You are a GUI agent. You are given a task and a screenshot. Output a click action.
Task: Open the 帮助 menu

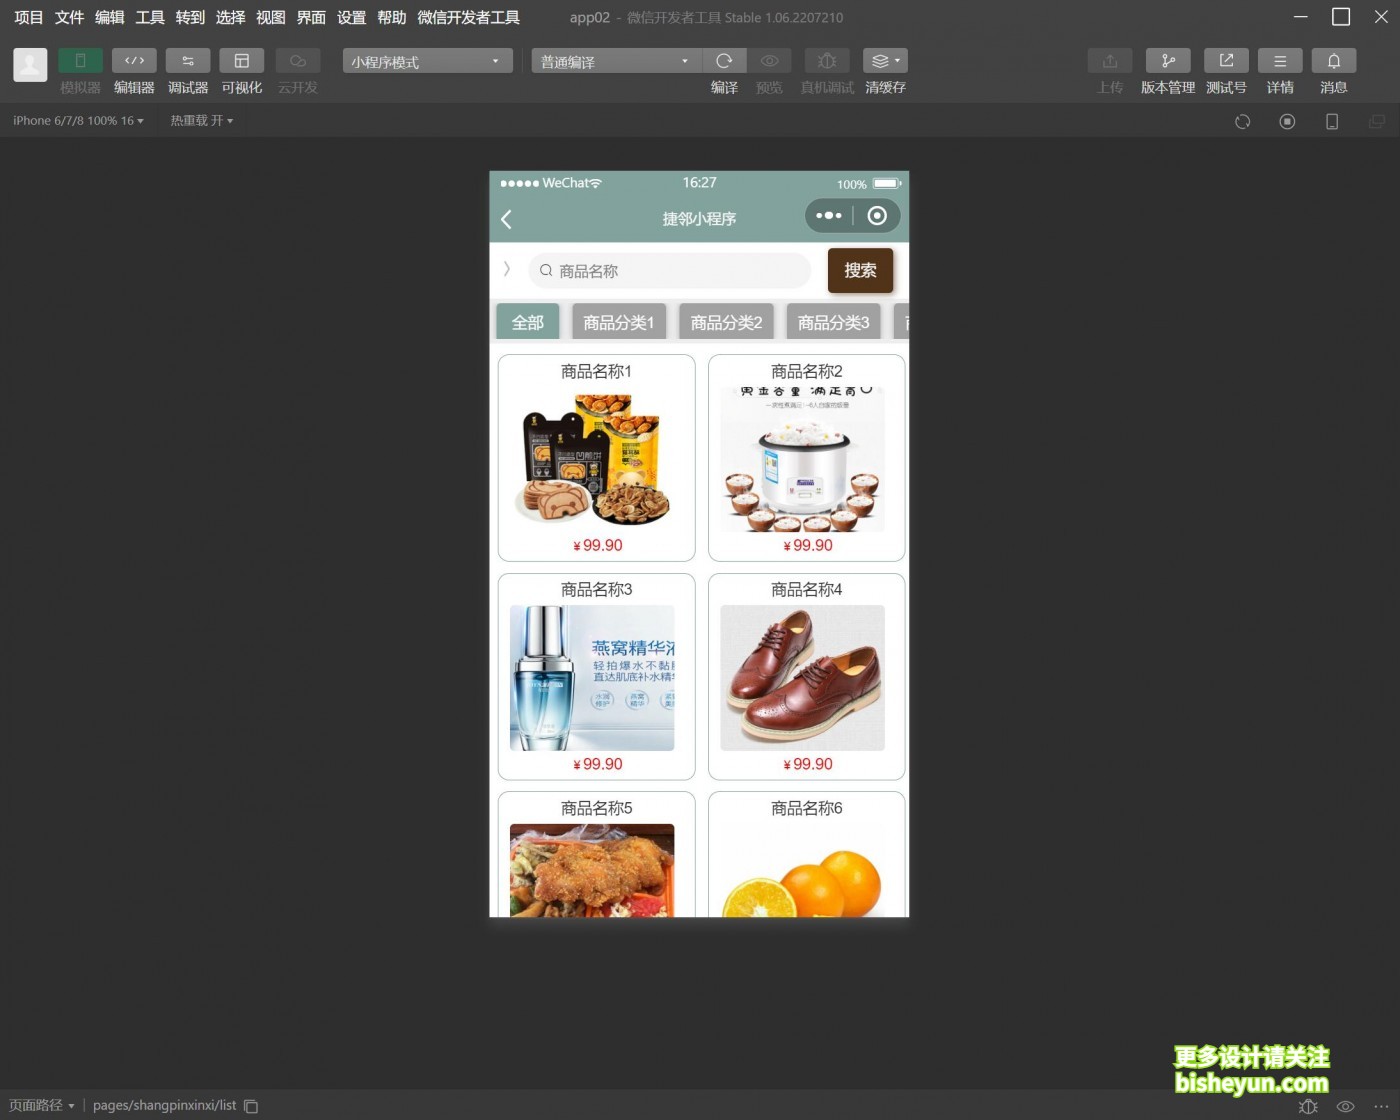(x=392, y=17)
